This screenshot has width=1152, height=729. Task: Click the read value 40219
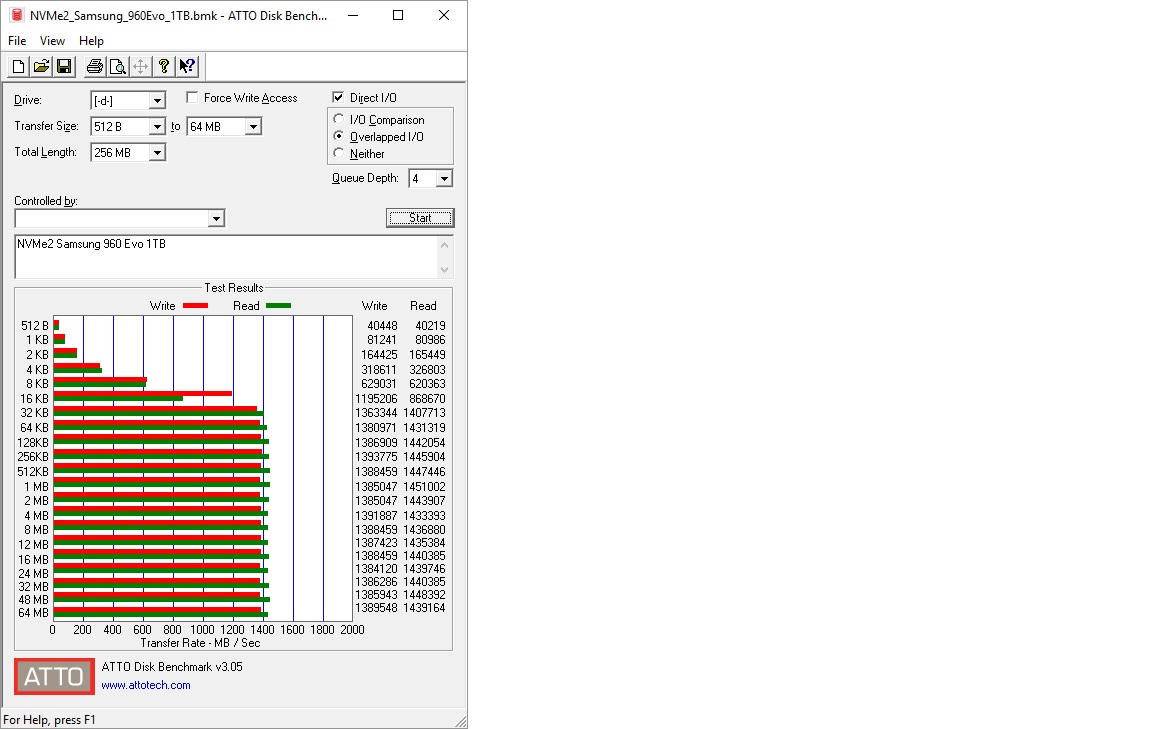tap(431, 326)
